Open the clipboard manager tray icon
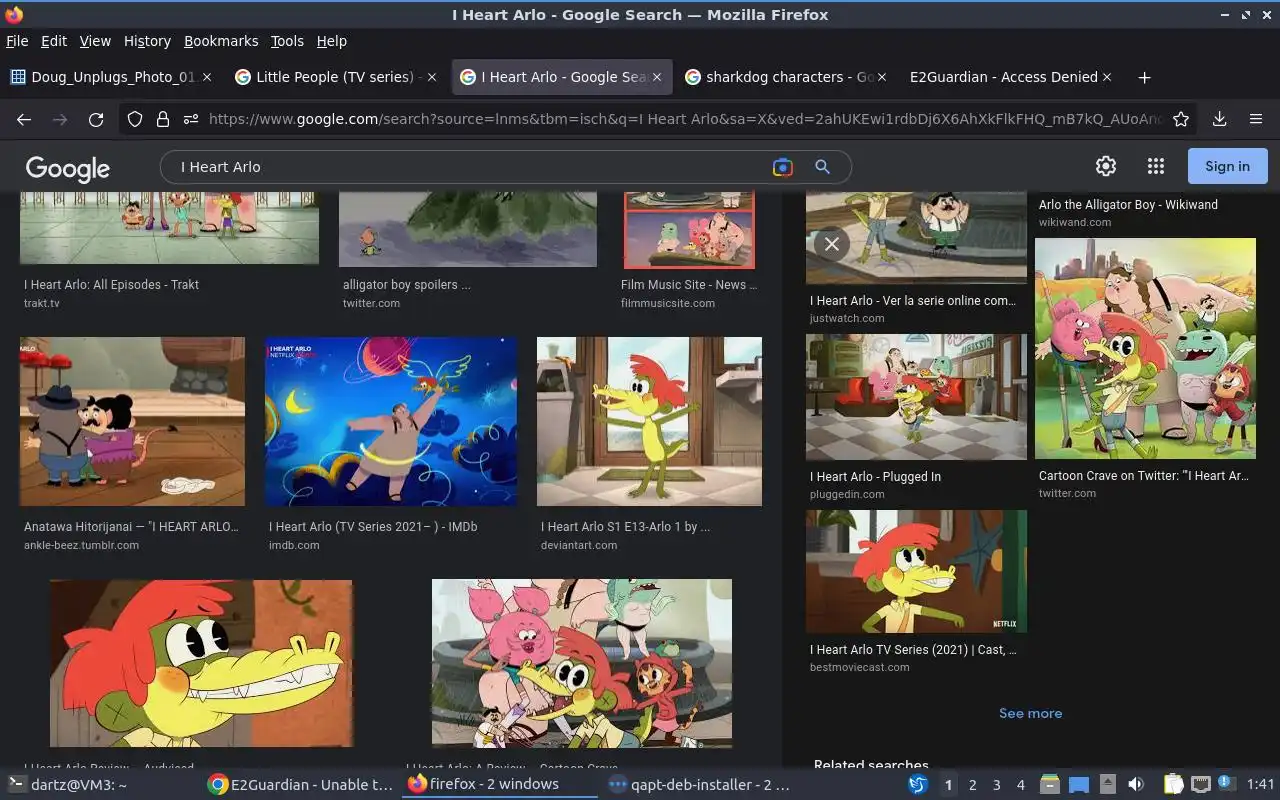 [1173, 785]
